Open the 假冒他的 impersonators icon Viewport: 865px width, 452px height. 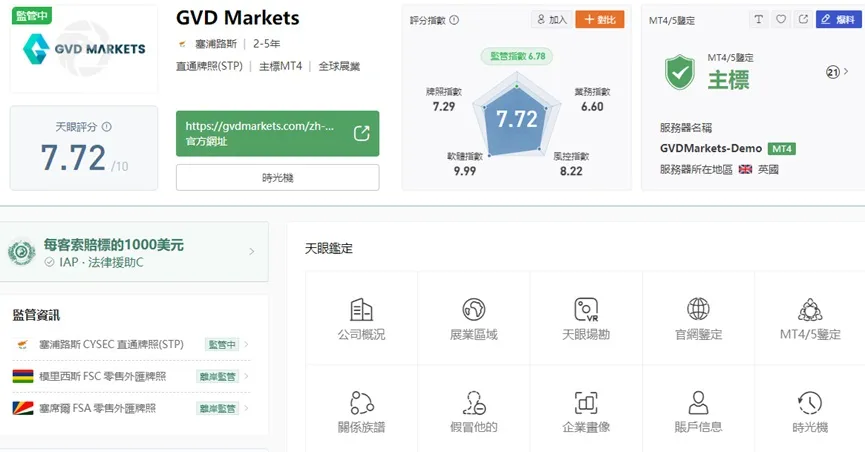click(473, 403)
